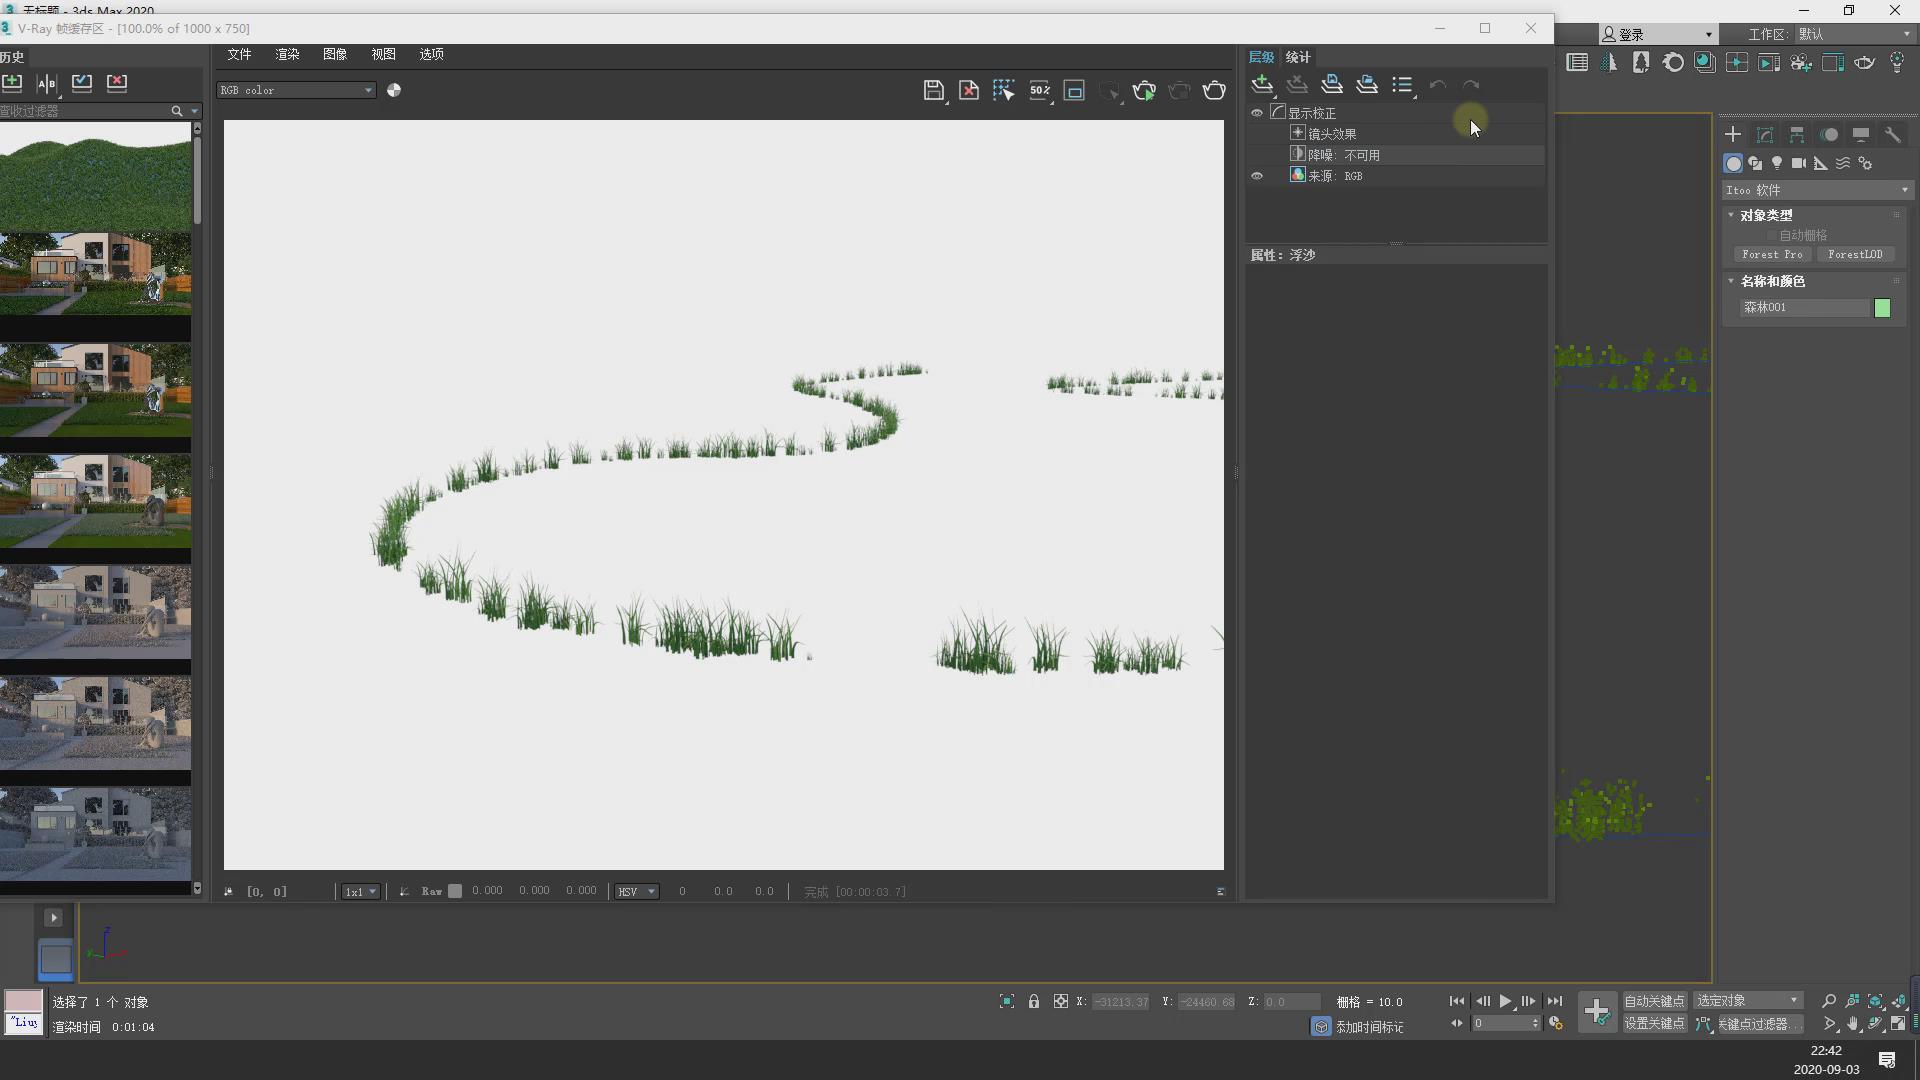Click the save layer preset icon
The height and width of the screenshot is (1080, 1920).
coord(1332,85)
